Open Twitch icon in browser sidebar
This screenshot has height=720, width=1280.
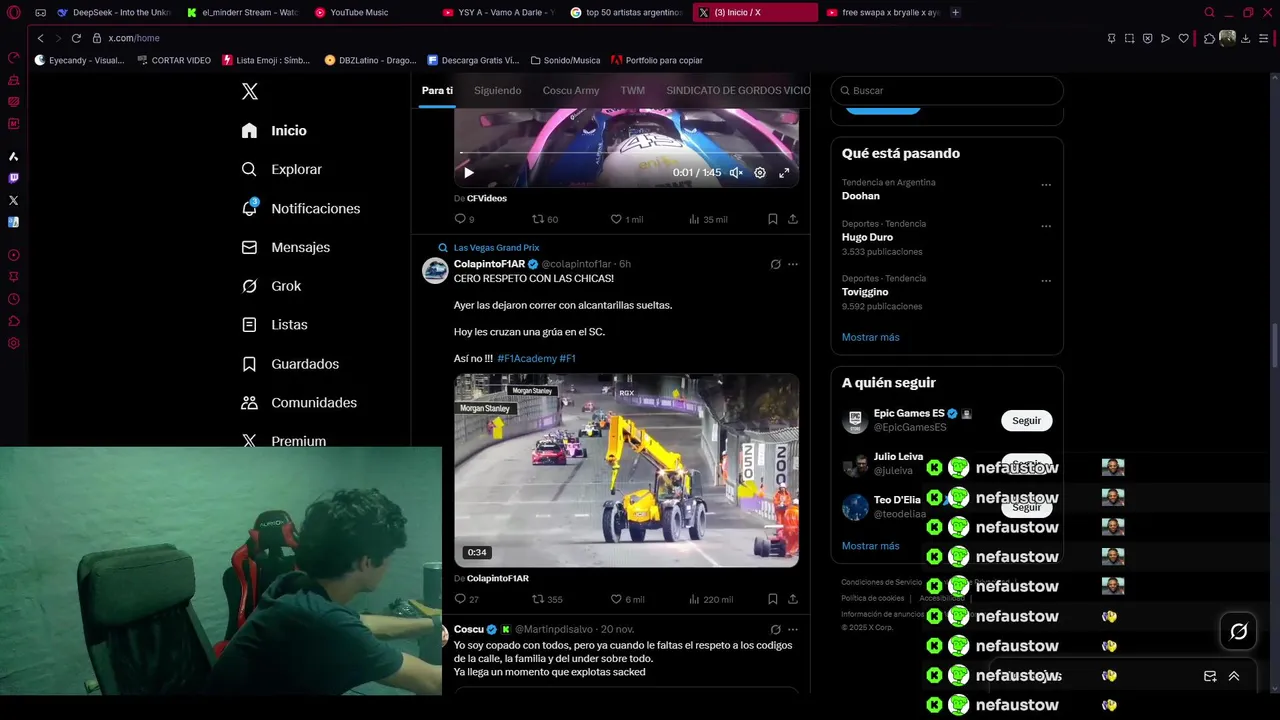13,178
